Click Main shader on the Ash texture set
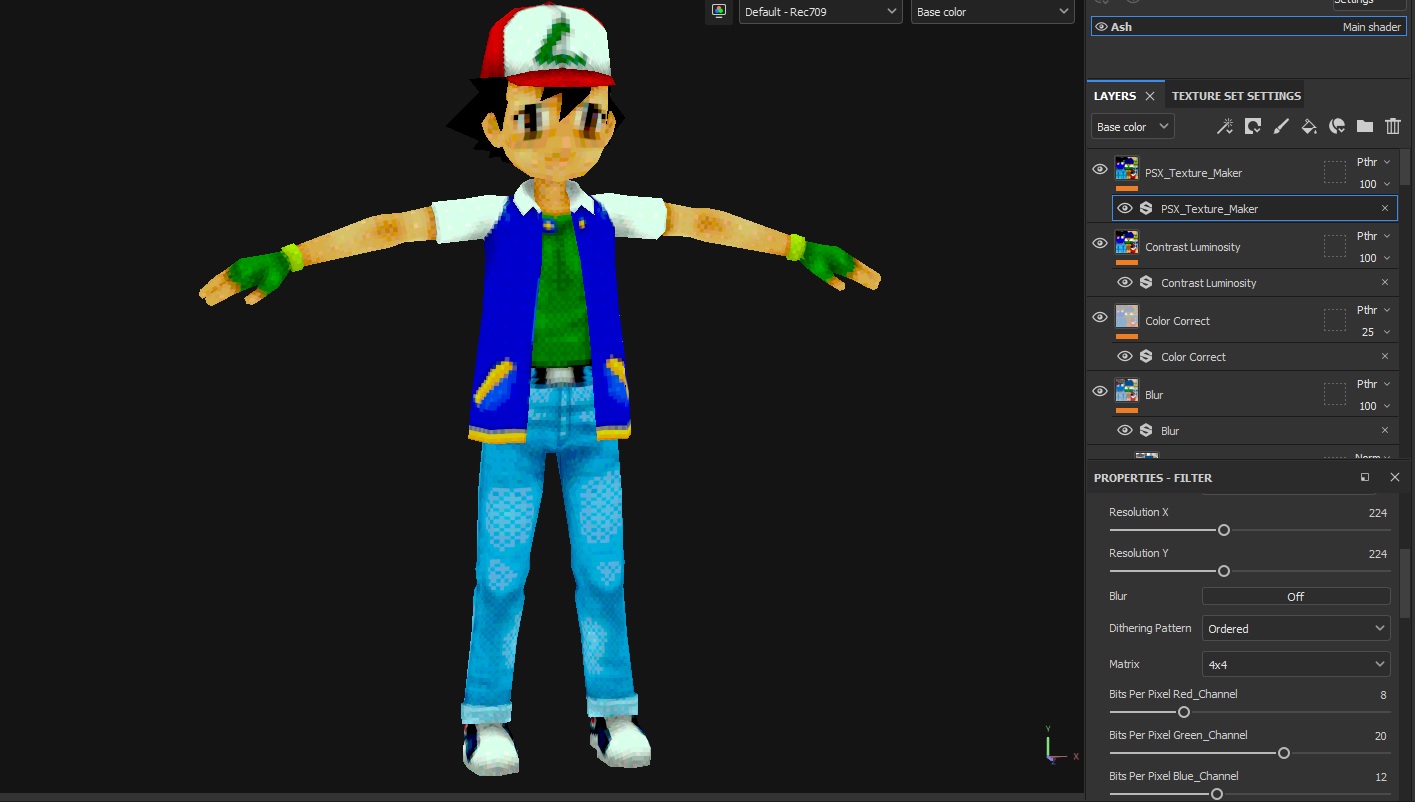Screen dimensions: 1415x802 click(x=1371, y=27)
